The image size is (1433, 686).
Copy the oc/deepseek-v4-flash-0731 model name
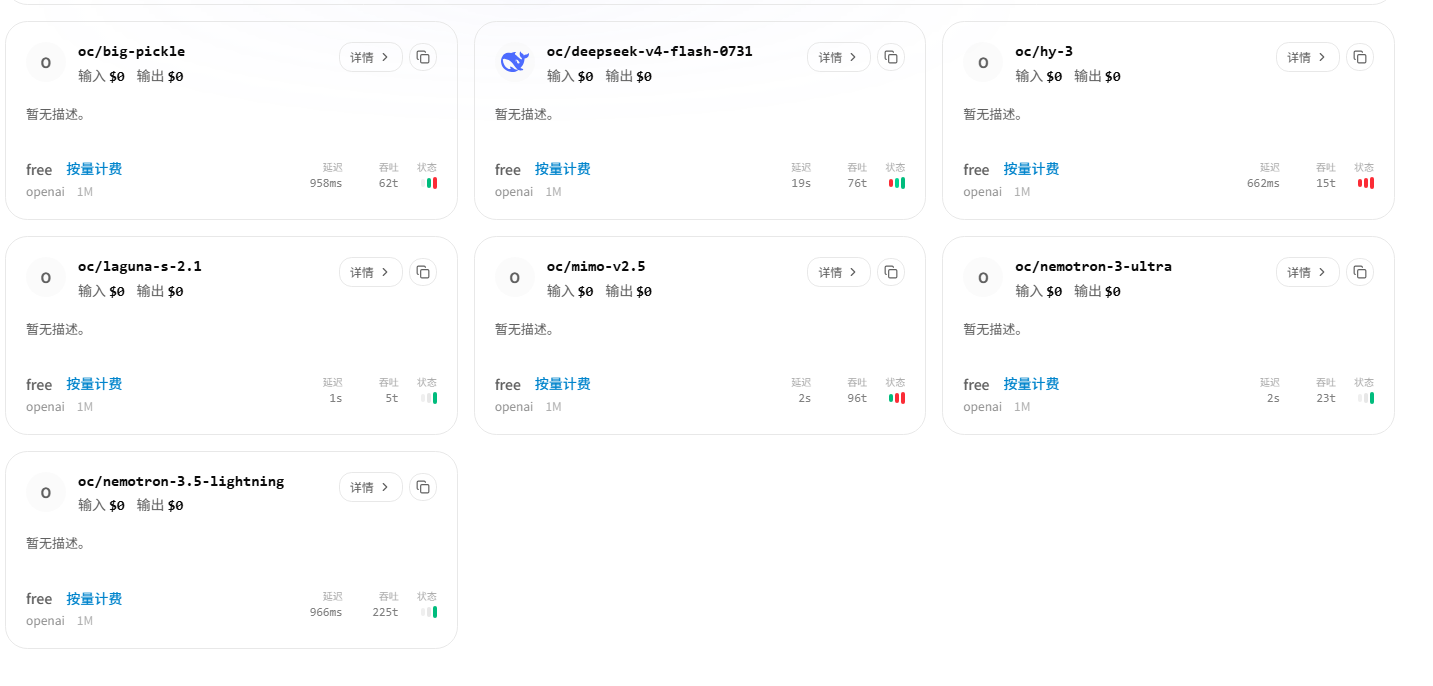(x=891, y=57)
